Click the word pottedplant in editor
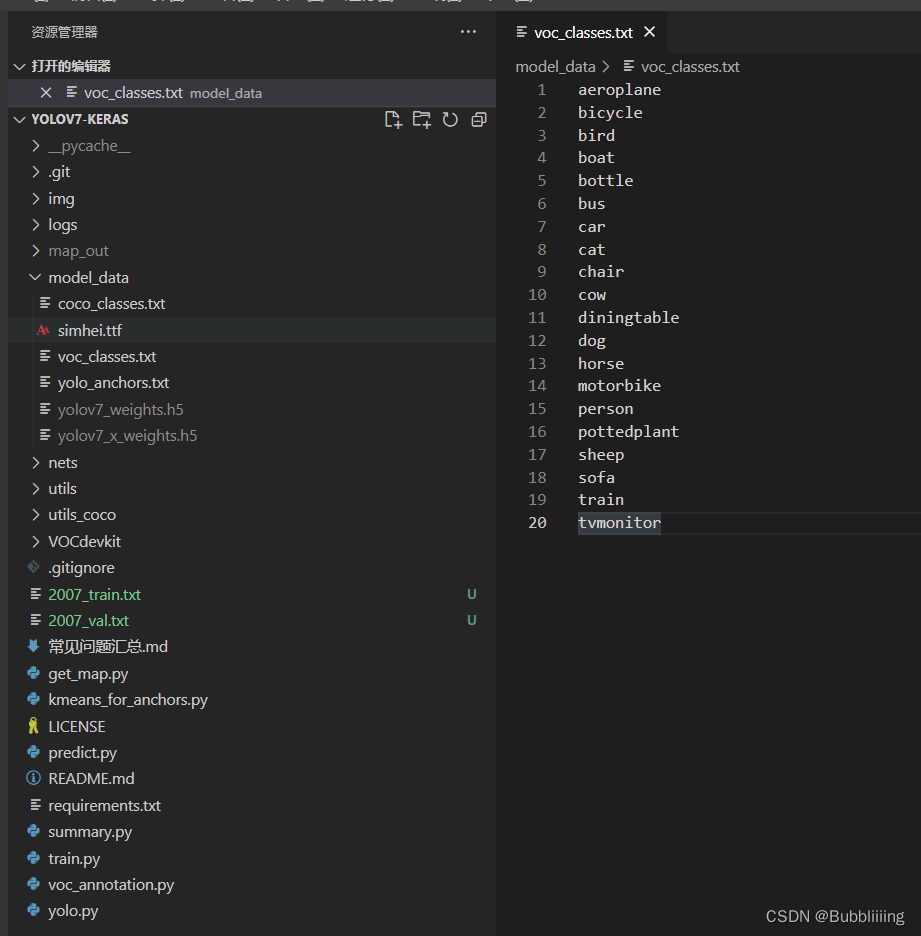The height and width of the screenshot is (936, 921). [x=628, y=432]
